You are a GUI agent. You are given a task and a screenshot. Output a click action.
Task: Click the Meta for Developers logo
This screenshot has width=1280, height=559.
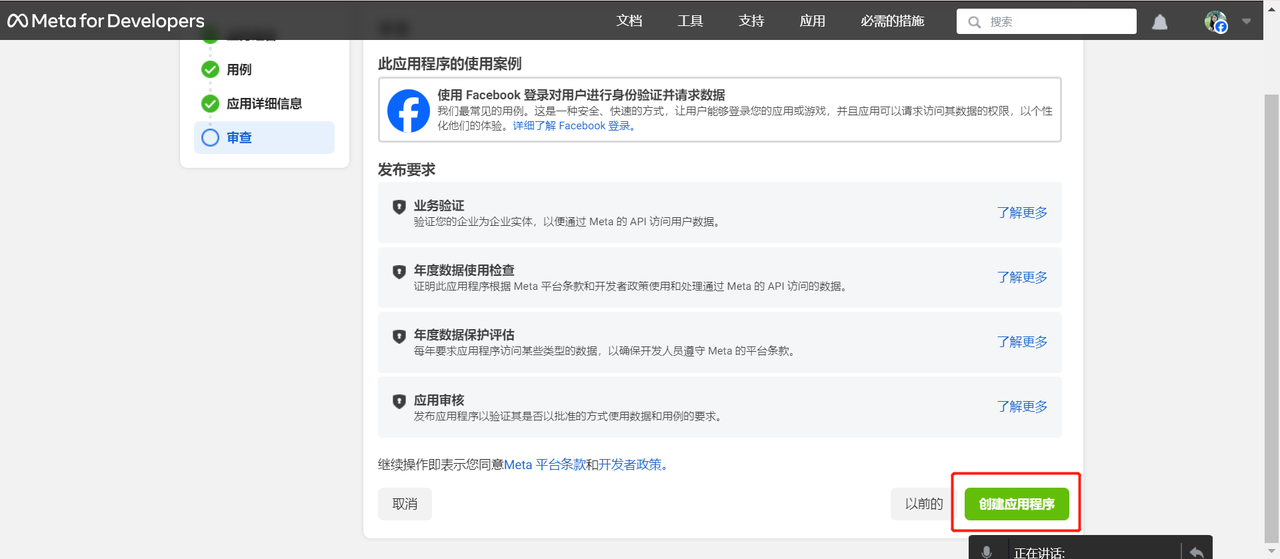[106, 21]
